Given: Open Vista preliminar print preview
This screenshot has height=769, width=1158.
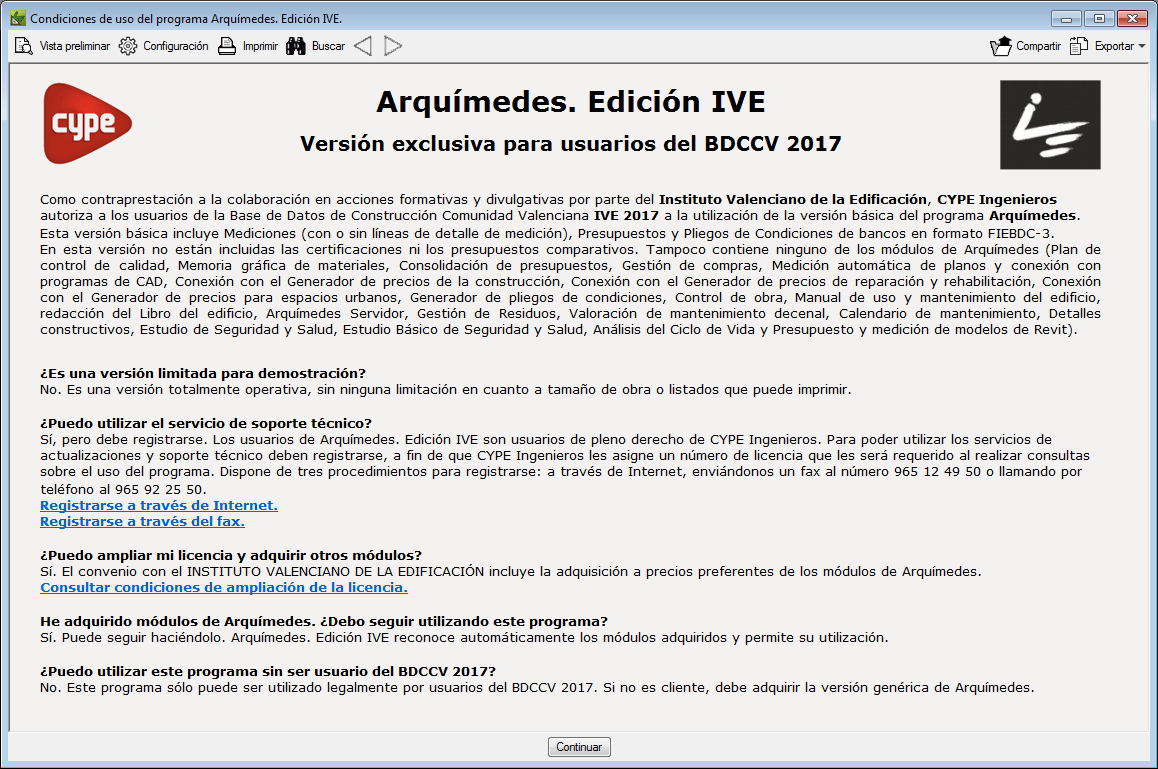Looking at the screenshot, I should click(62, 46).
